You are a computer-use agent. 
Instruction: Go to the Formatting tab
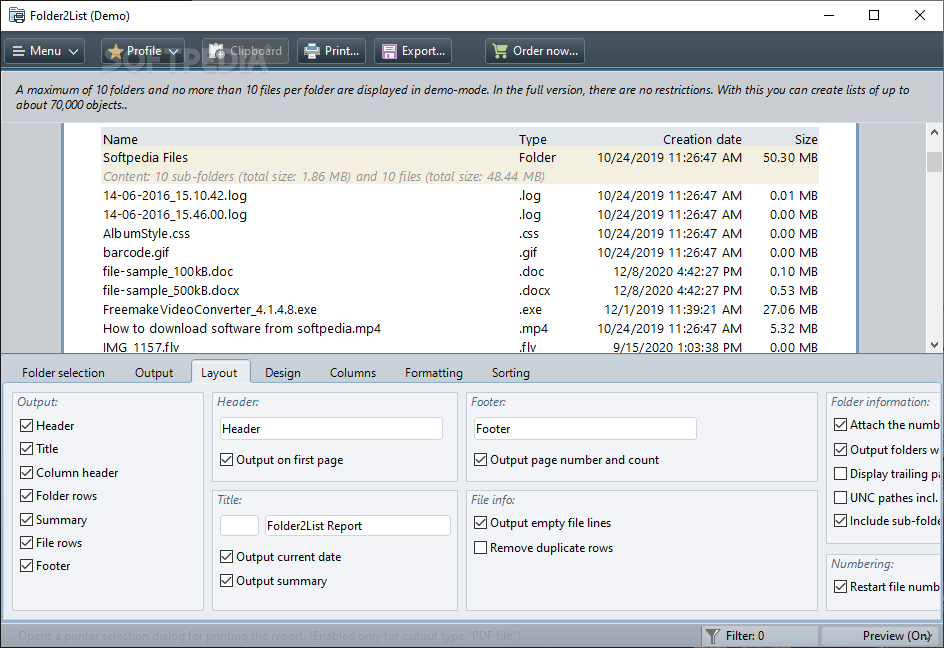434,373
